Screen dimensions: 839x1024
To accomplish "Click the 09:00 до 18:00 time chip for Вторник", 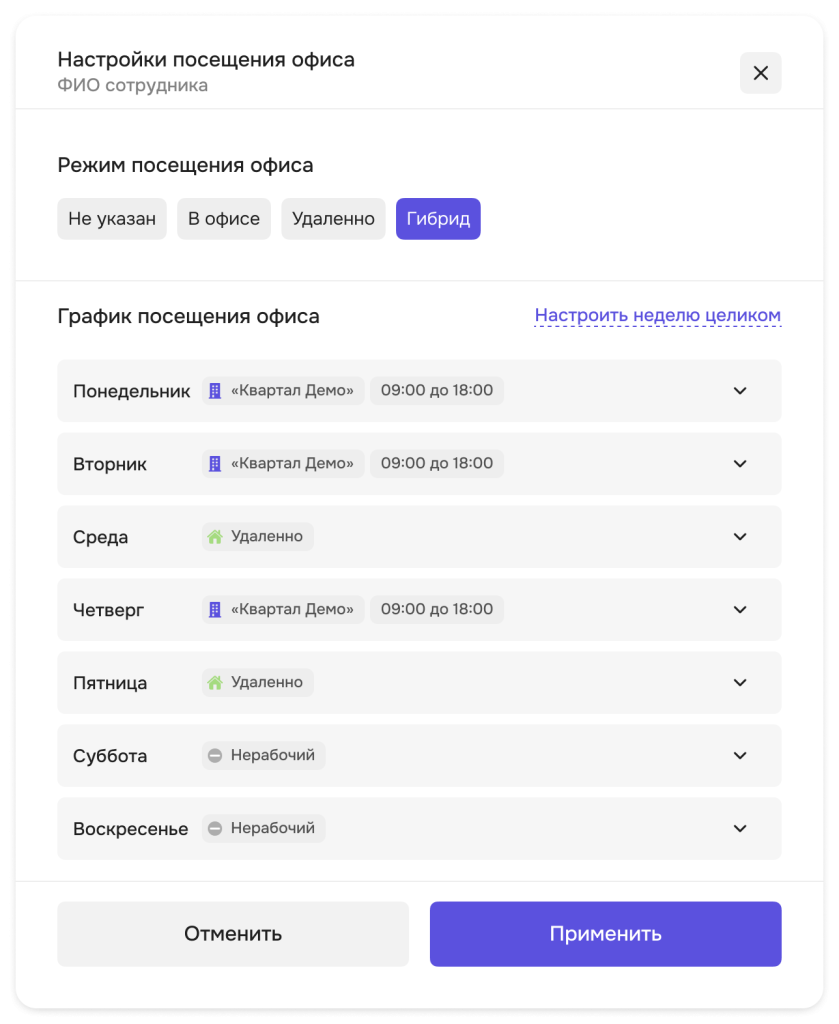I will tap(437, 464).
